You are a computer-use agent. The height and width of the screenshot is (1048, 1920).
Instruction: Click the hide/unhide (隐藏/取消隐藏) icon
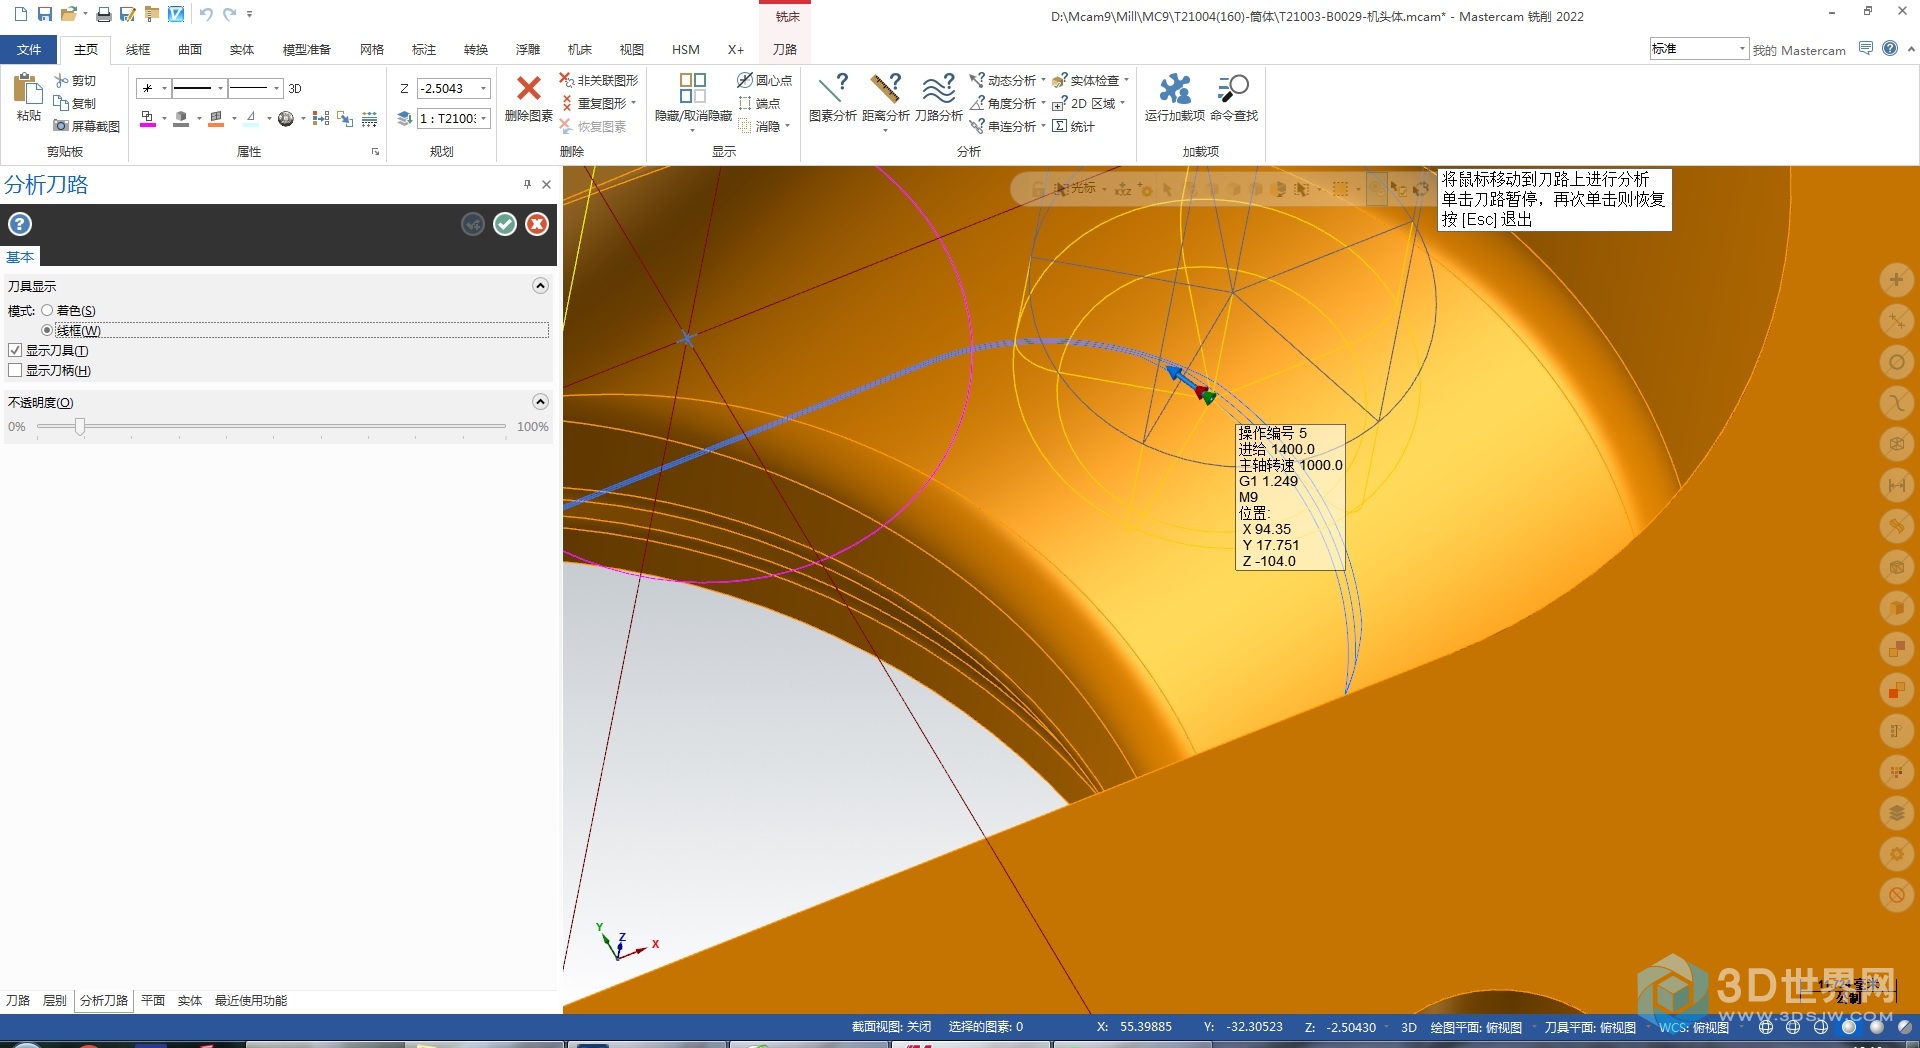pyautogui.click(x=693, y=88)
